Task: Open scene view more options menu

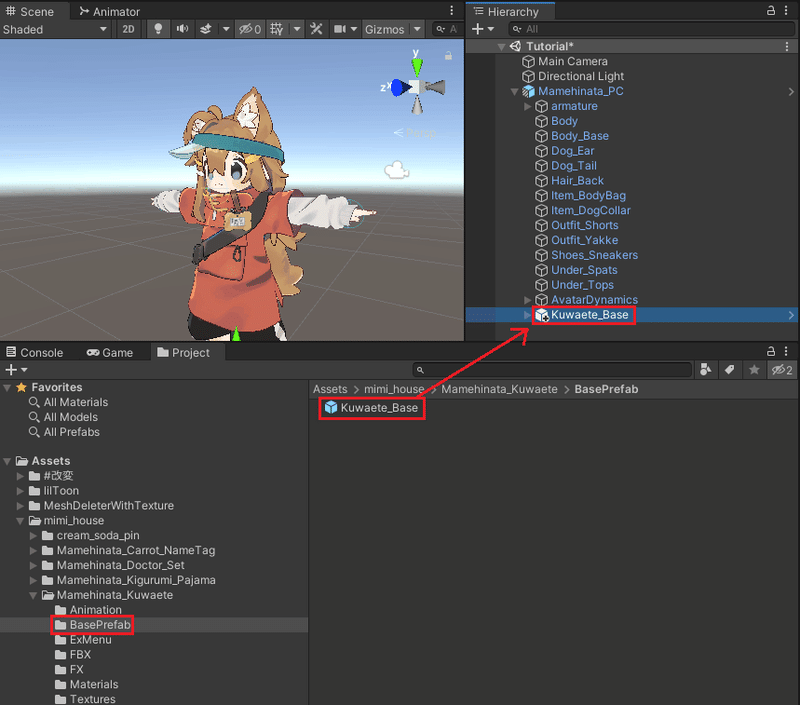Action: click(452, 11)
